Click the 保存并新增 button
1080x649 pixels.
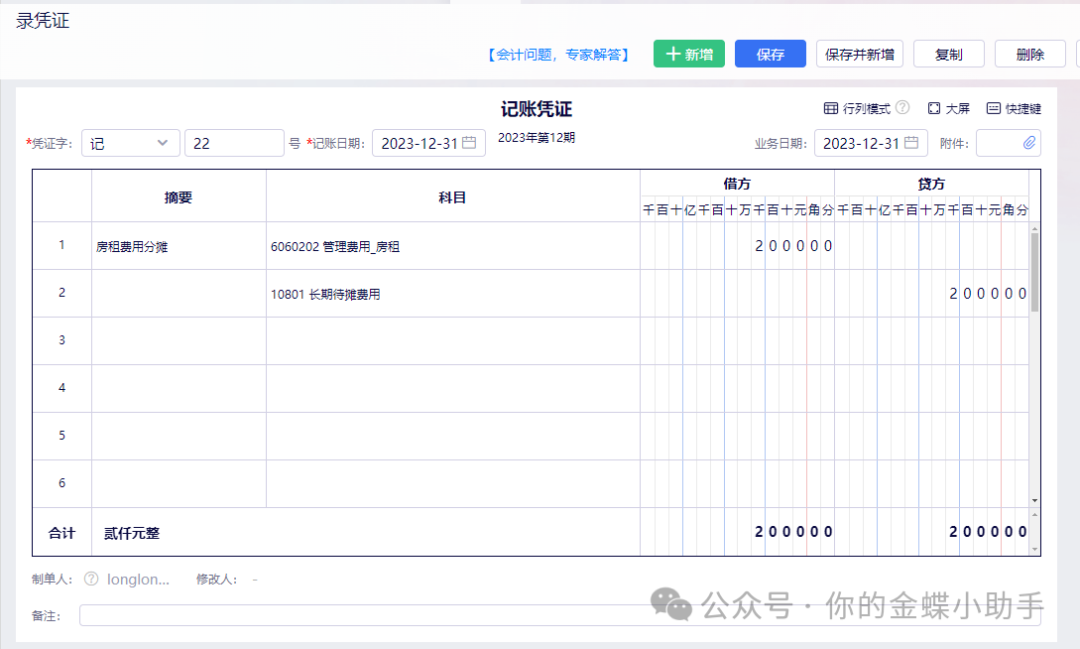(859, 54)
